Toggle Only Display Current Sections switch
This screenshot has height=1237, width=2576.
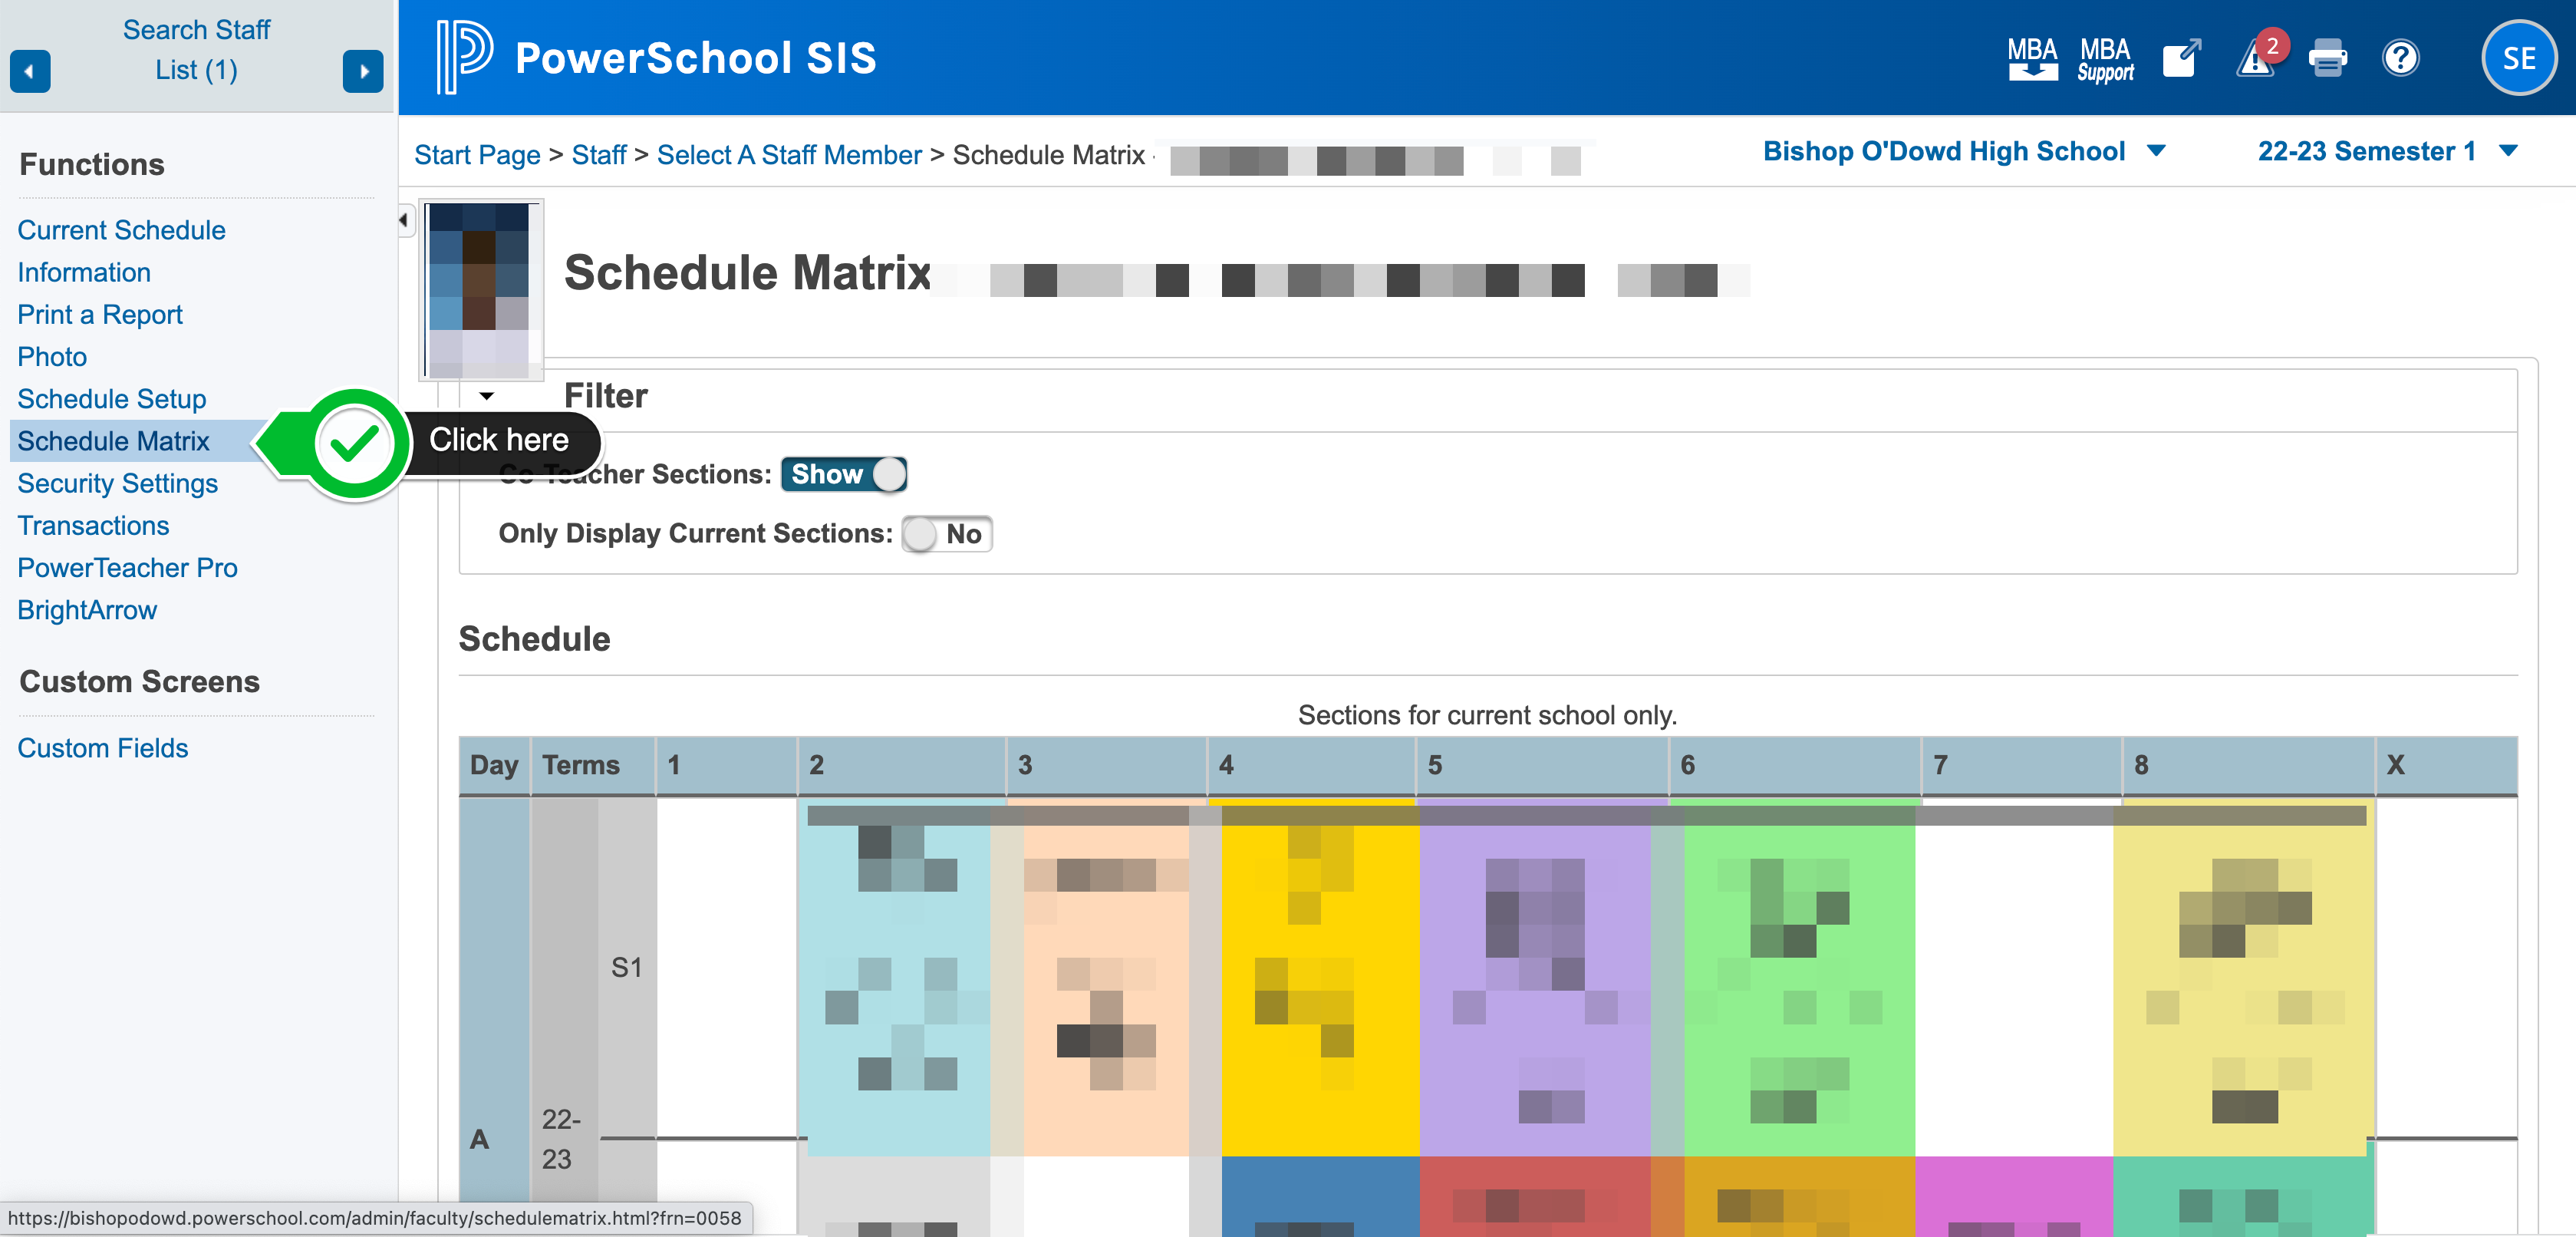(946, 534)
